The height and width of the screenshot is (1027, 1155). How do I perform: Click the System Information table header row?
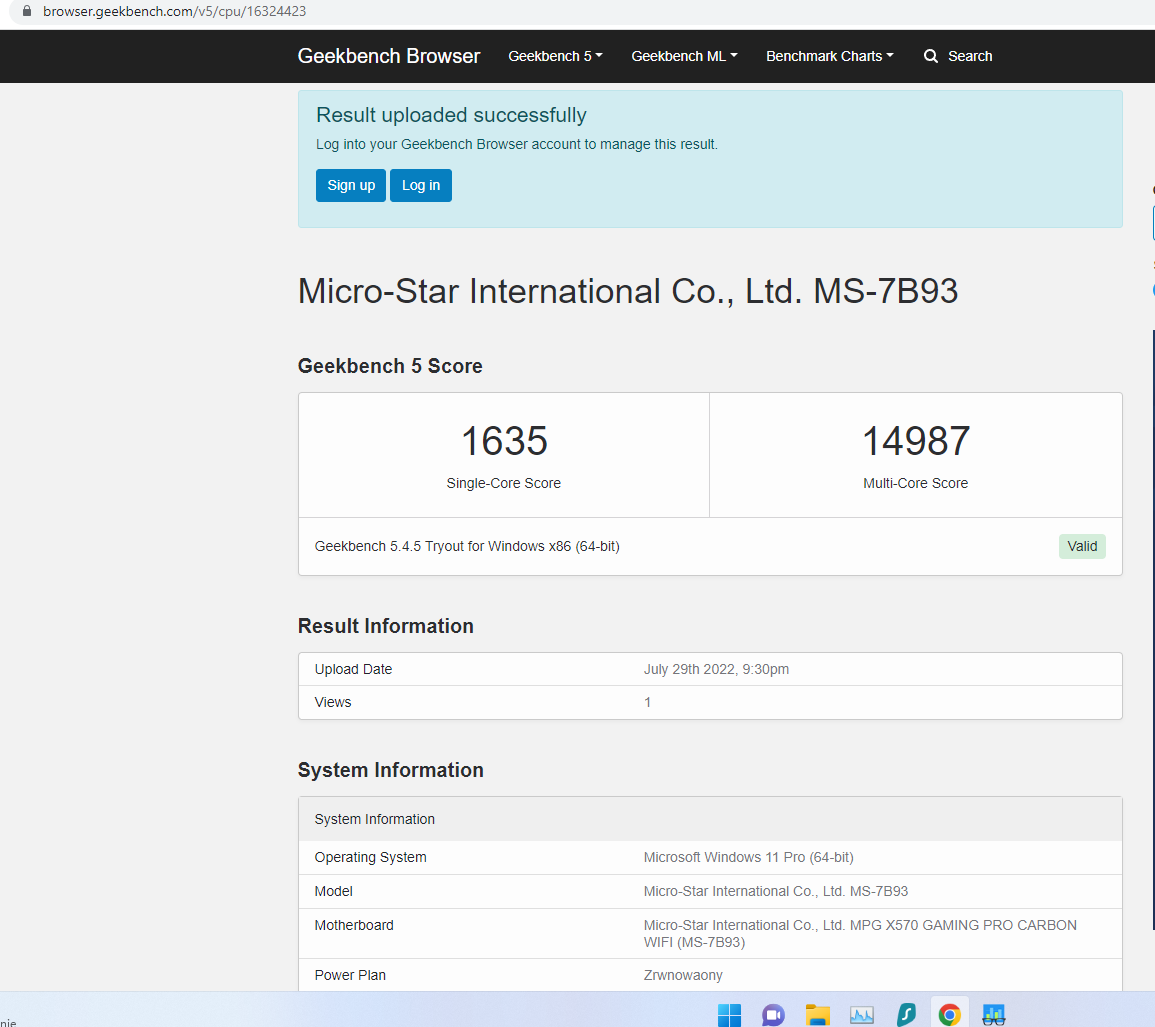(710, 819)
